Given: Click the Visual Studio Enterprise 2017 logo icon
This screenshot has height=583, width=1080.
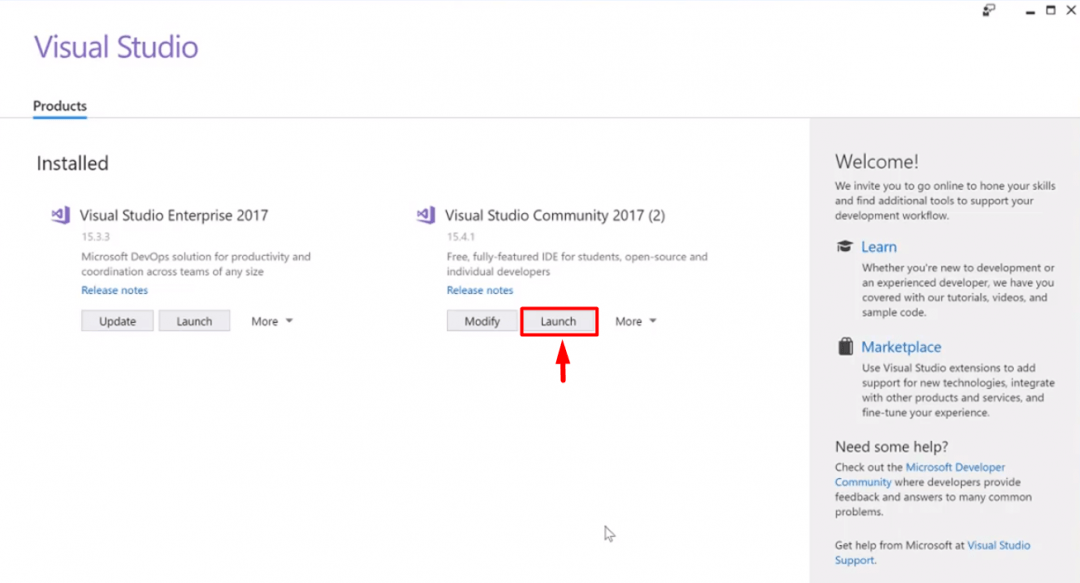Looking at the screenshot, I should [x=61, y=215].
